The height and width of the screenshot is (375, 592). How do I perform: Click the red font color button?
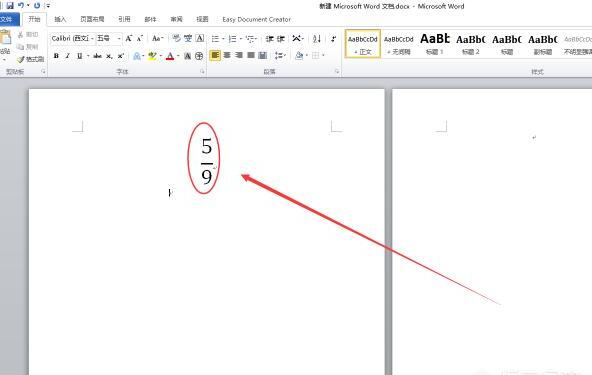[x=170, y=56]
